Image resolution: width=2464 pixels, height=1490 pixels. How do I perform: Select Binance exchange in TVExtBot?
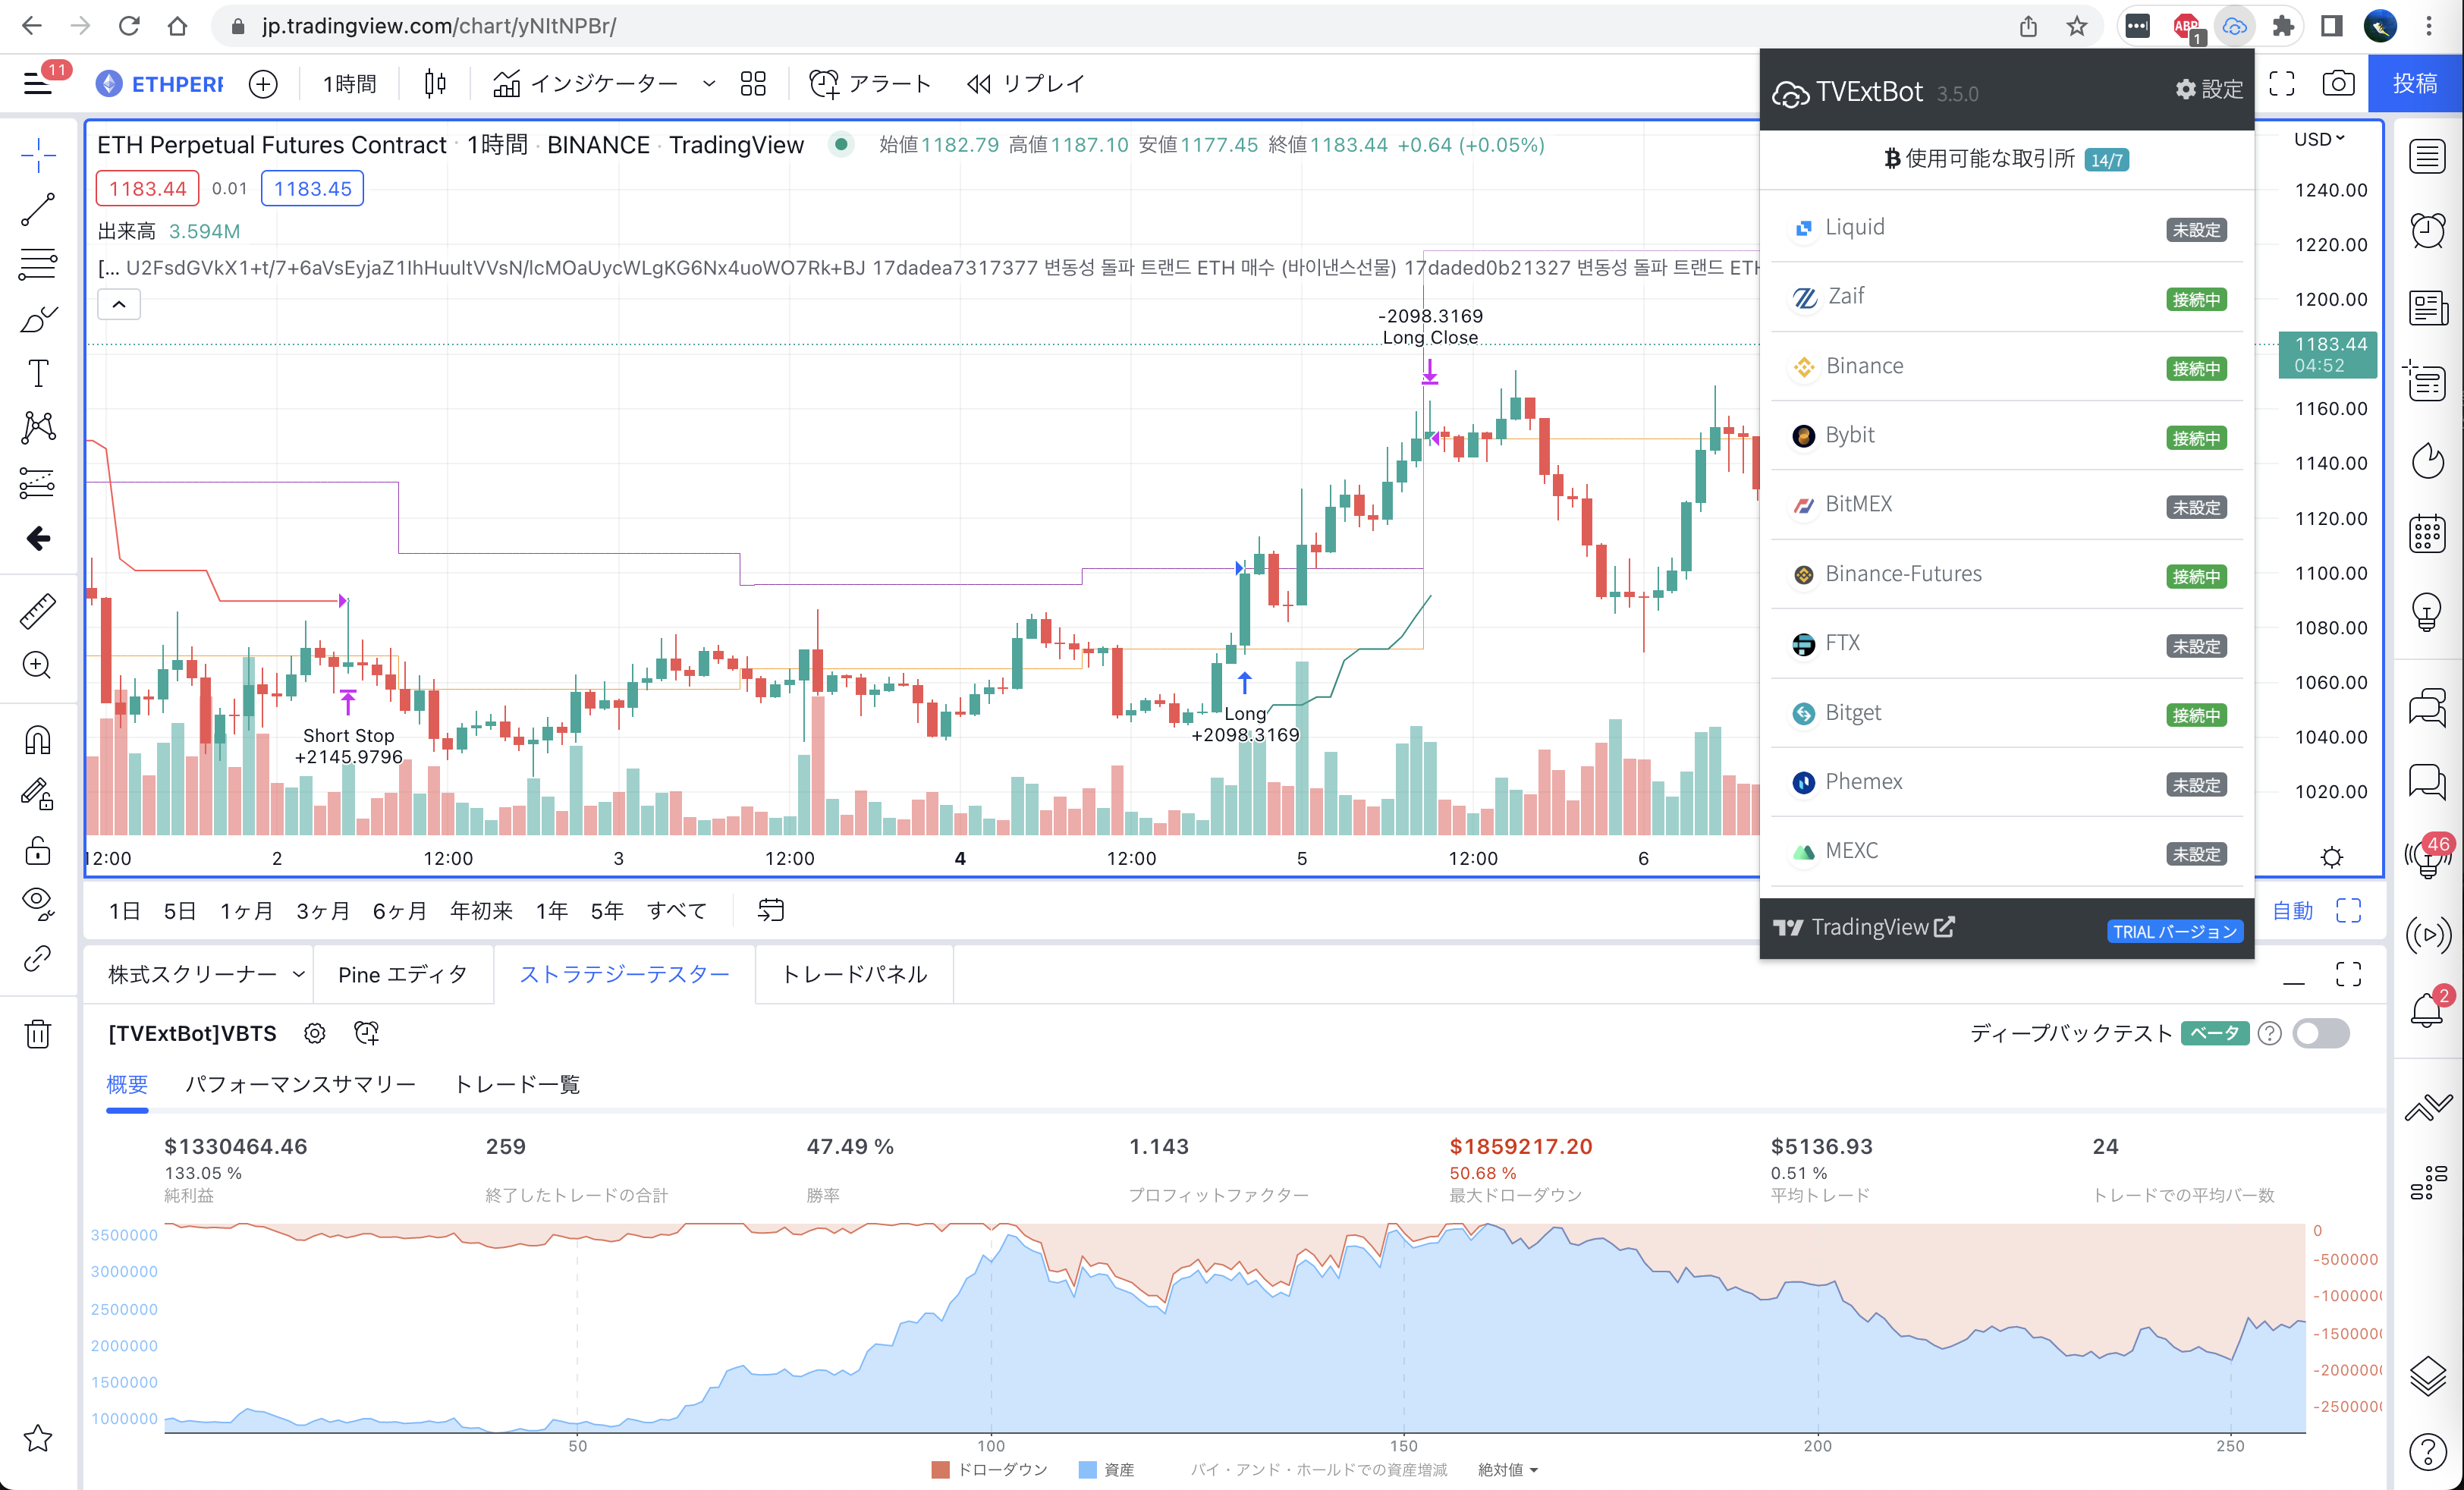click(x=2006, y=366)
